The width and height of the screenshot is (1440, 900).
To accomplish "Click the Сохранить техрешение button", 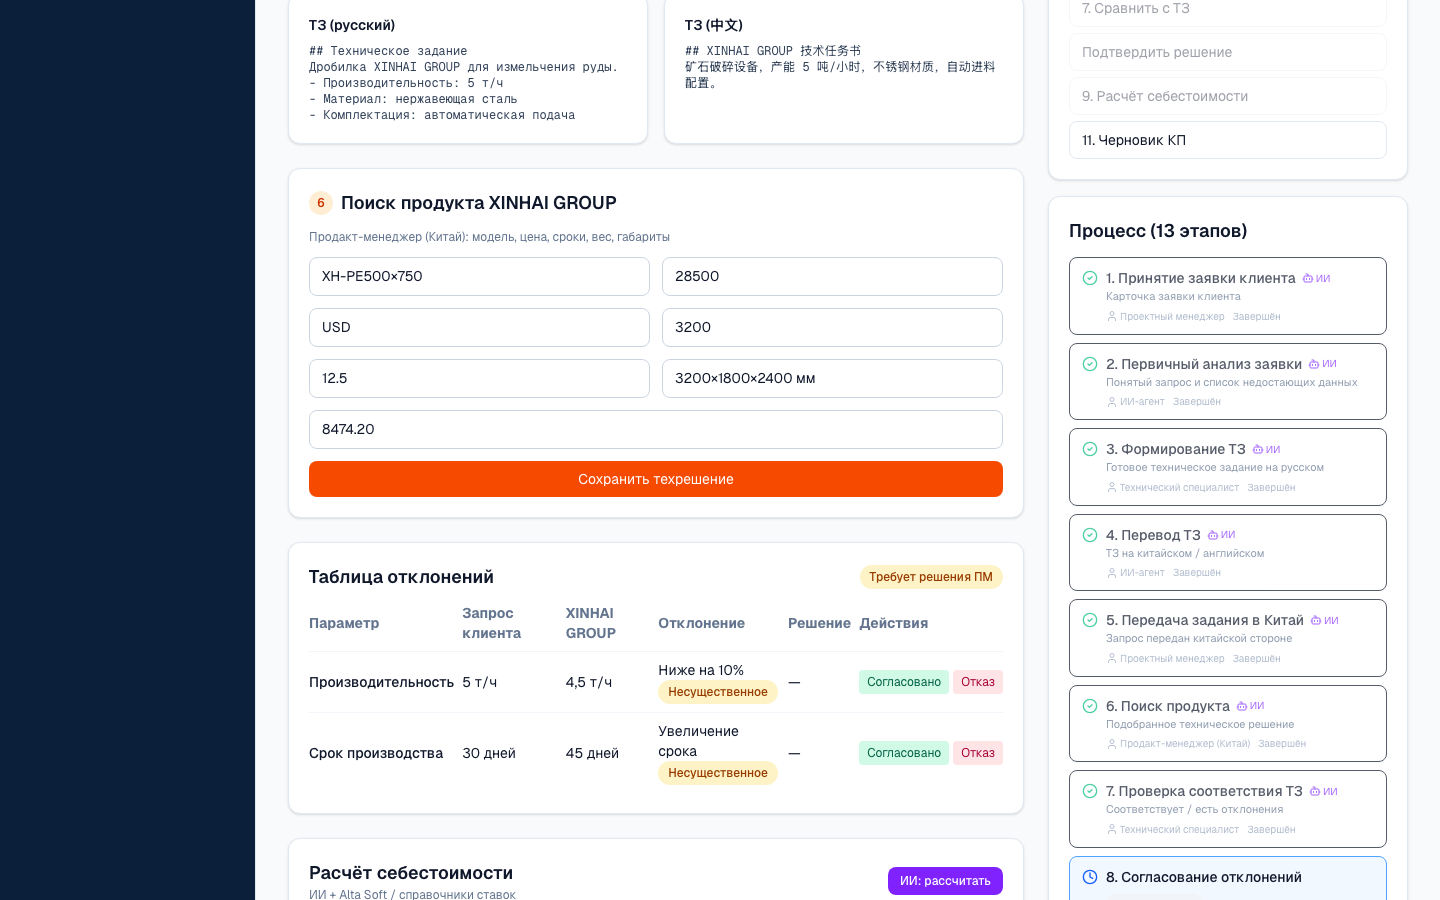I will click(x=656, y=479).
